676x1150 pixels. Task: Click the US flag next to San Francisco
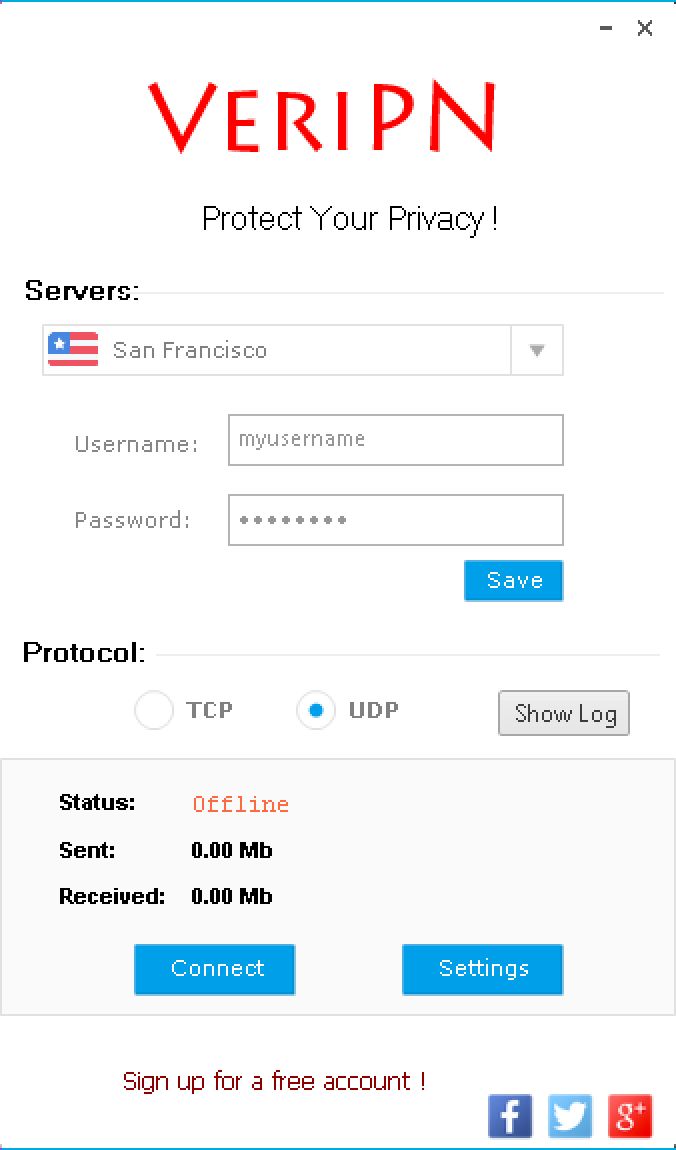click(71, 350)
